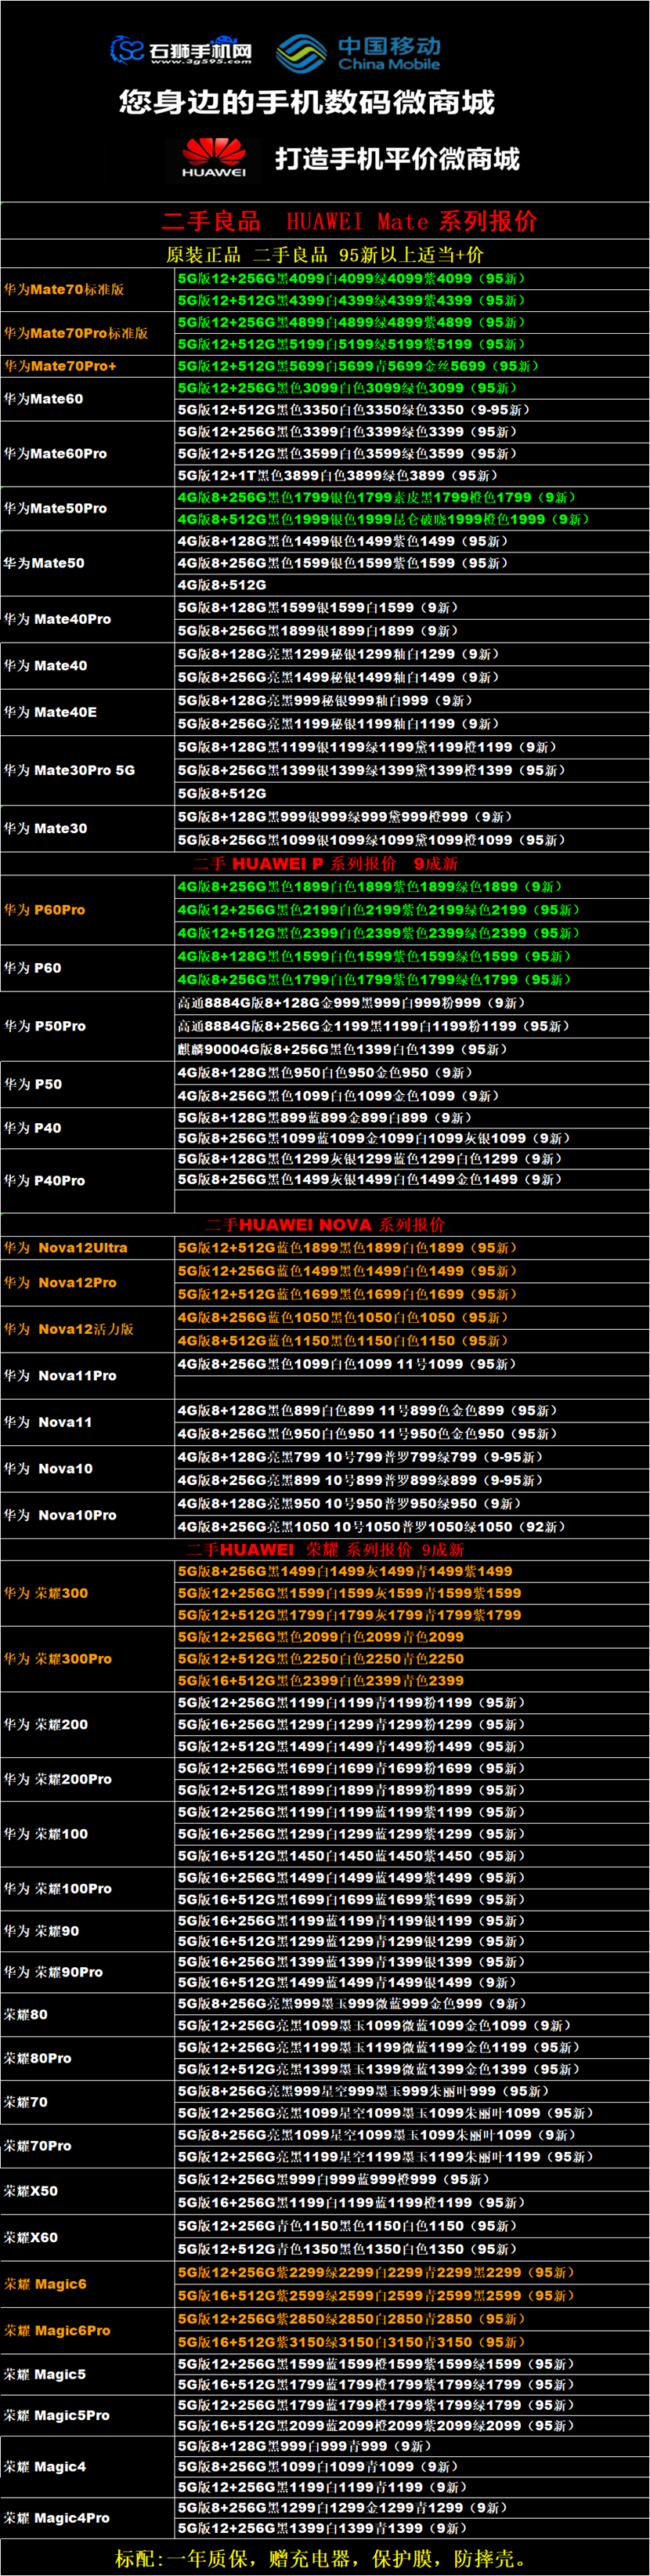Select the 打造手机平价微商城 slogan
The height and width of the screenshot is (2576, 650).
pos(397,159)
